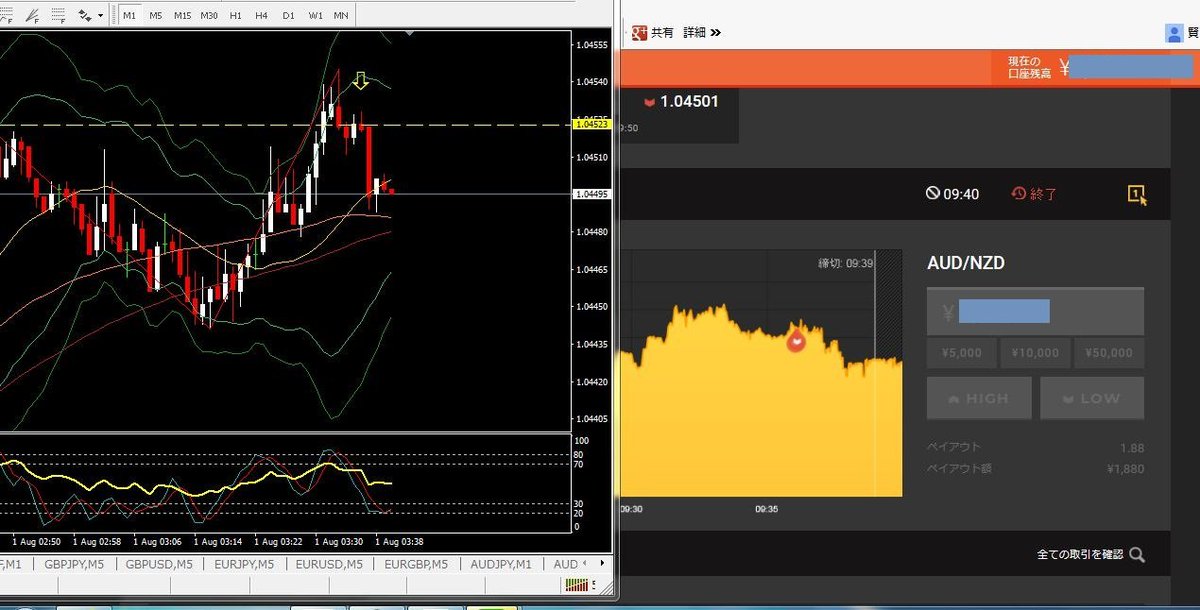Select the Andrews pitchfork drawing tool
This screenshot has width=1200, height=610.
click(x=30, y=16)
